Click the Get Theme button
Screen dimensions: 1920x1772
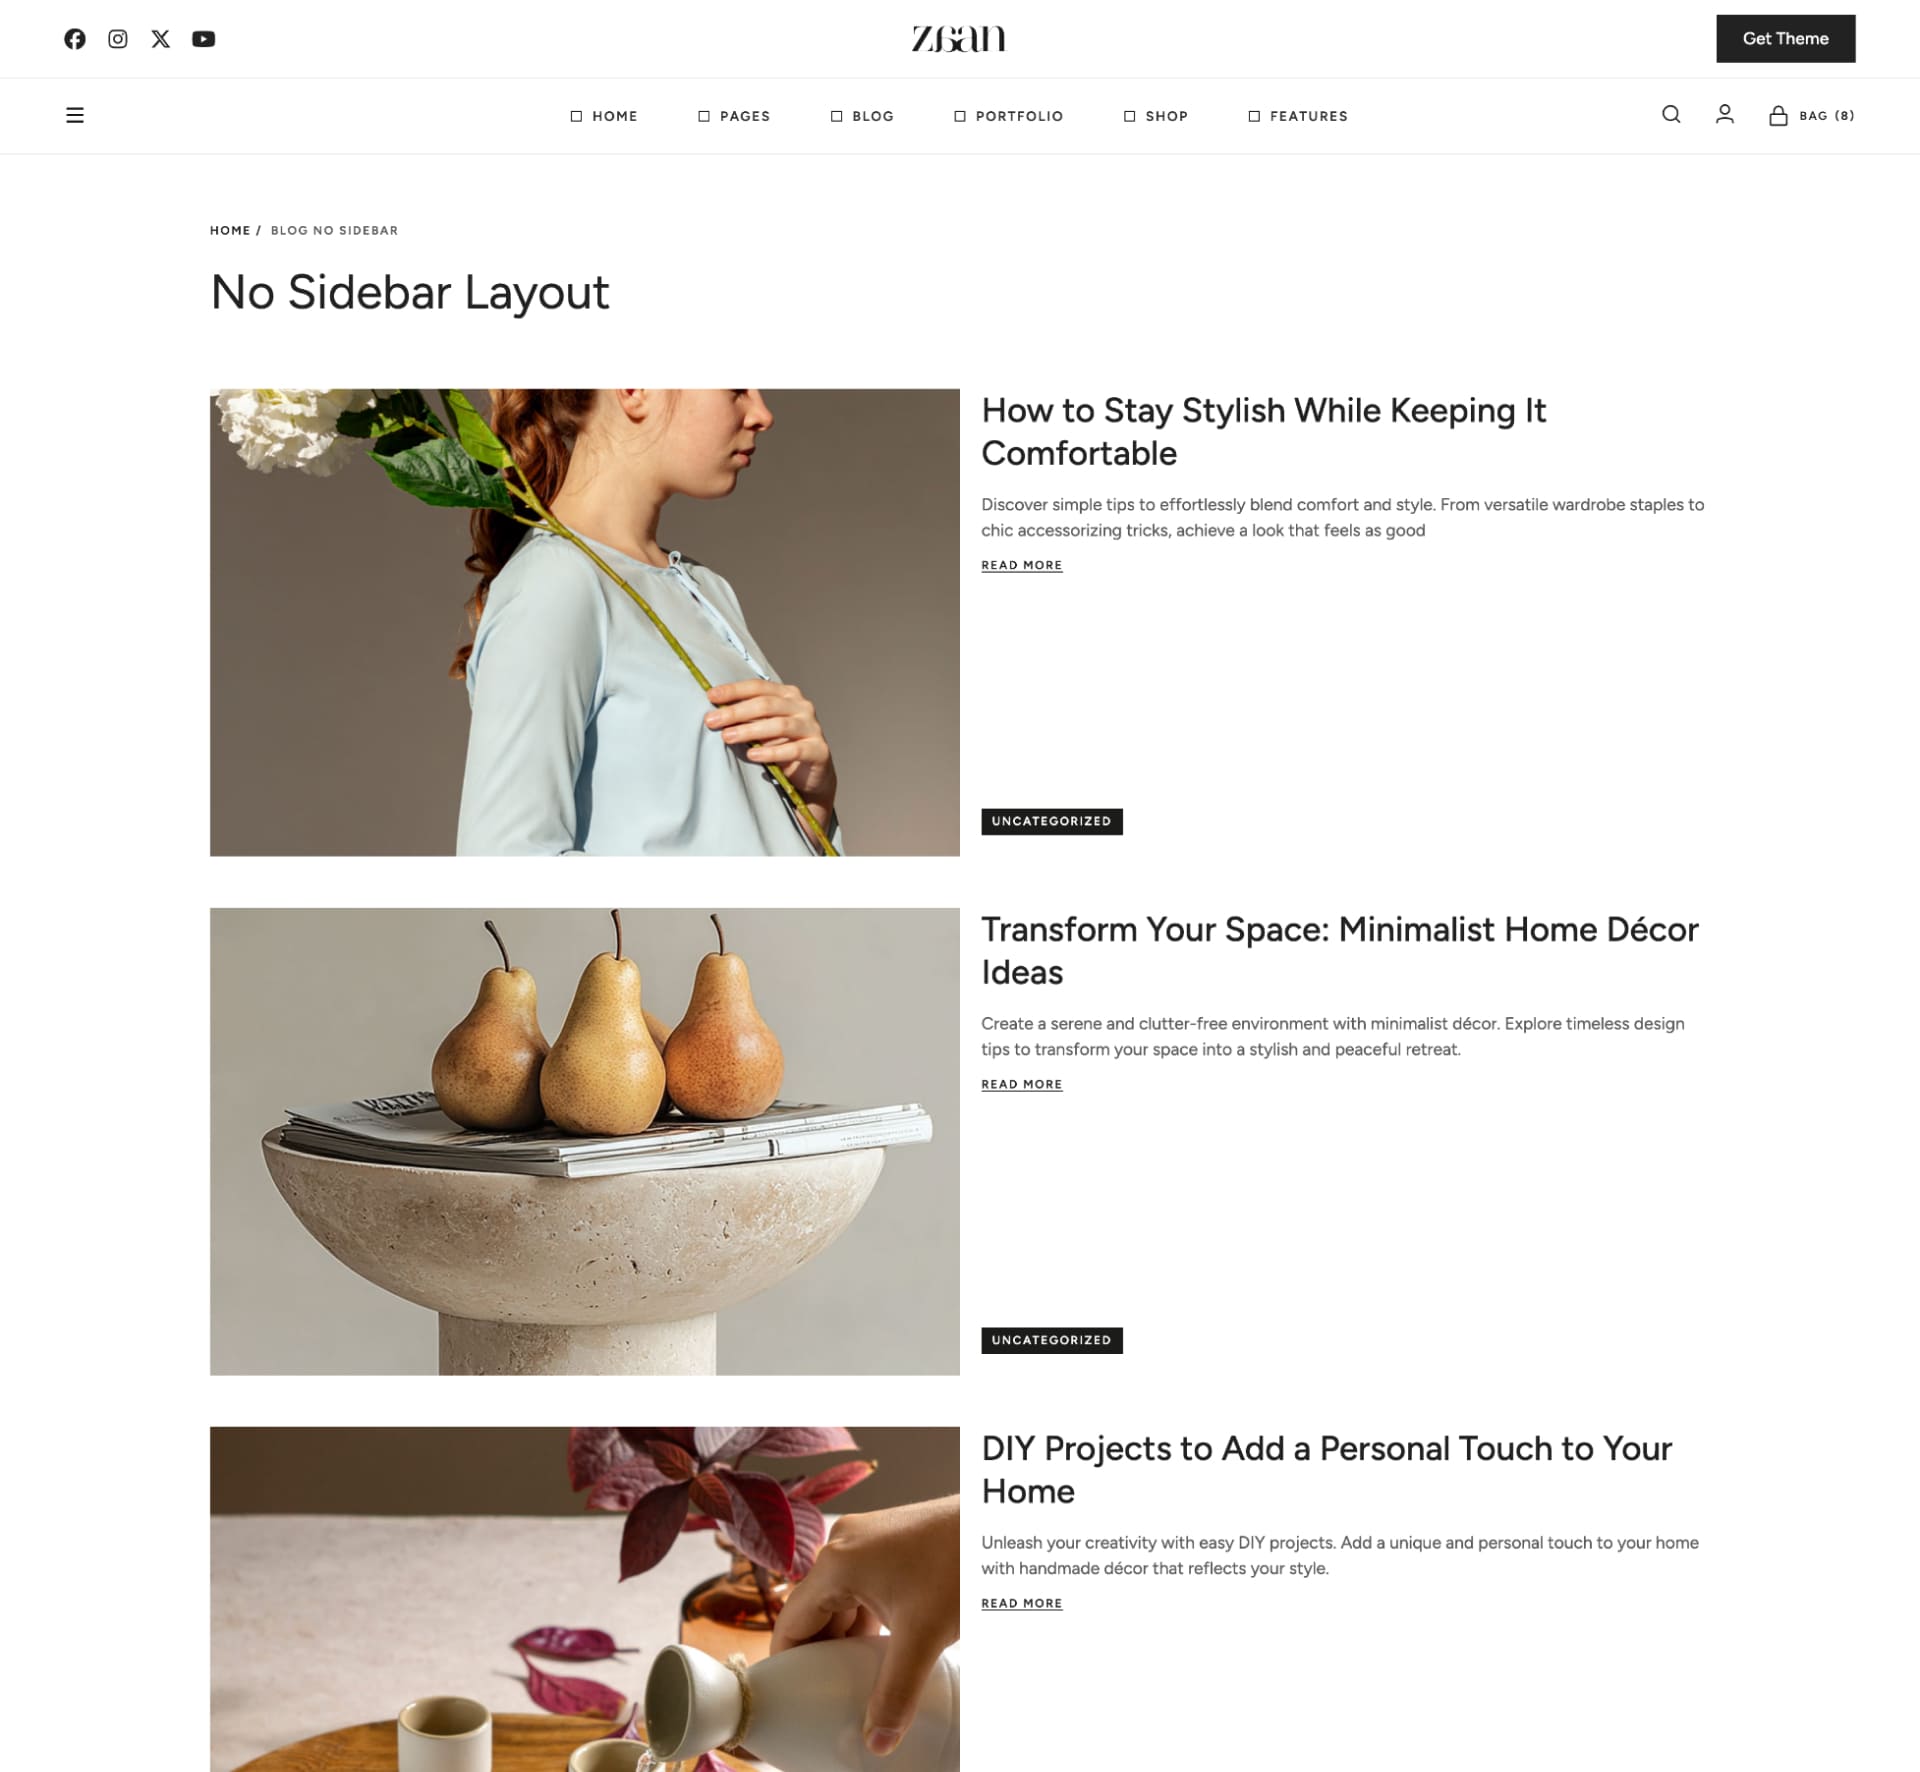[1786, 39]
